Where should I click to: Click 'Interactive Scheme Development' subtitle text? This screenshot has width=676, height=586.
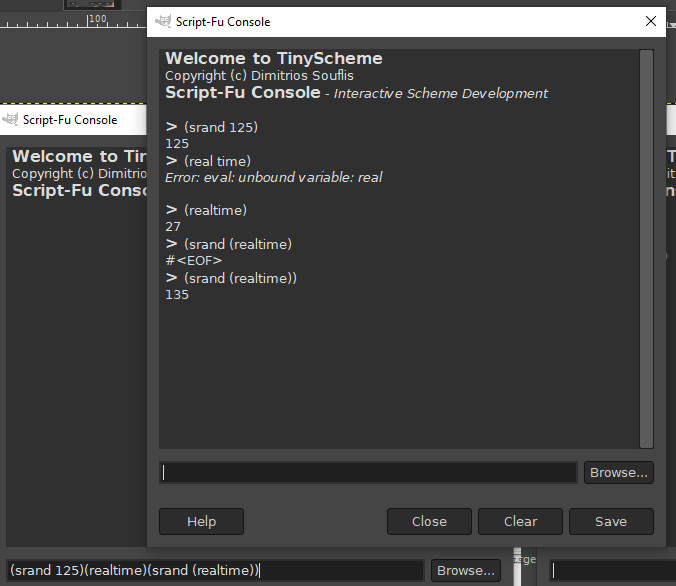[x=441, y=93]
